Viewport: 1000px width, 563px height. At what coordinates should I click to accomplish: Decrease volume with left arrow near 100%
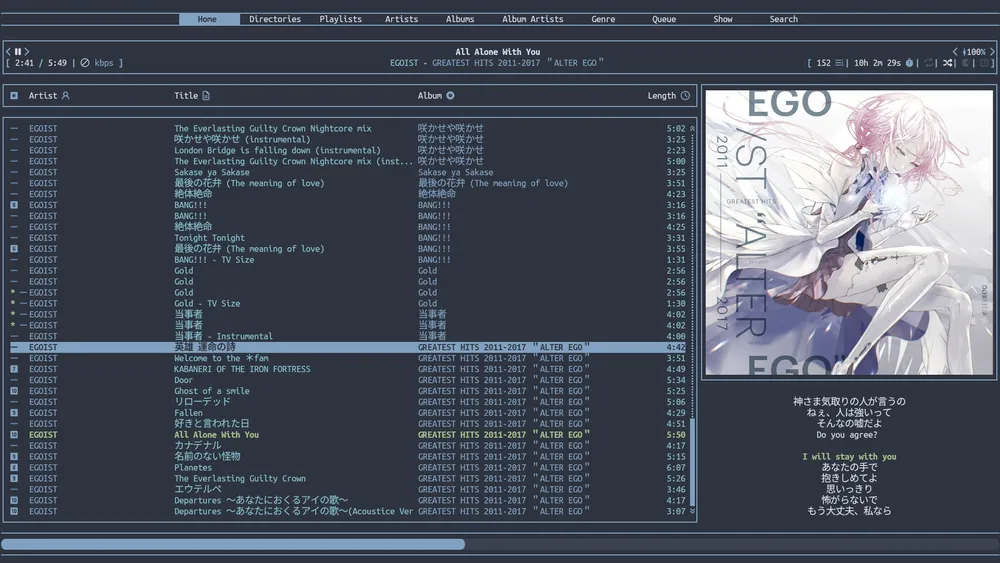954,52
